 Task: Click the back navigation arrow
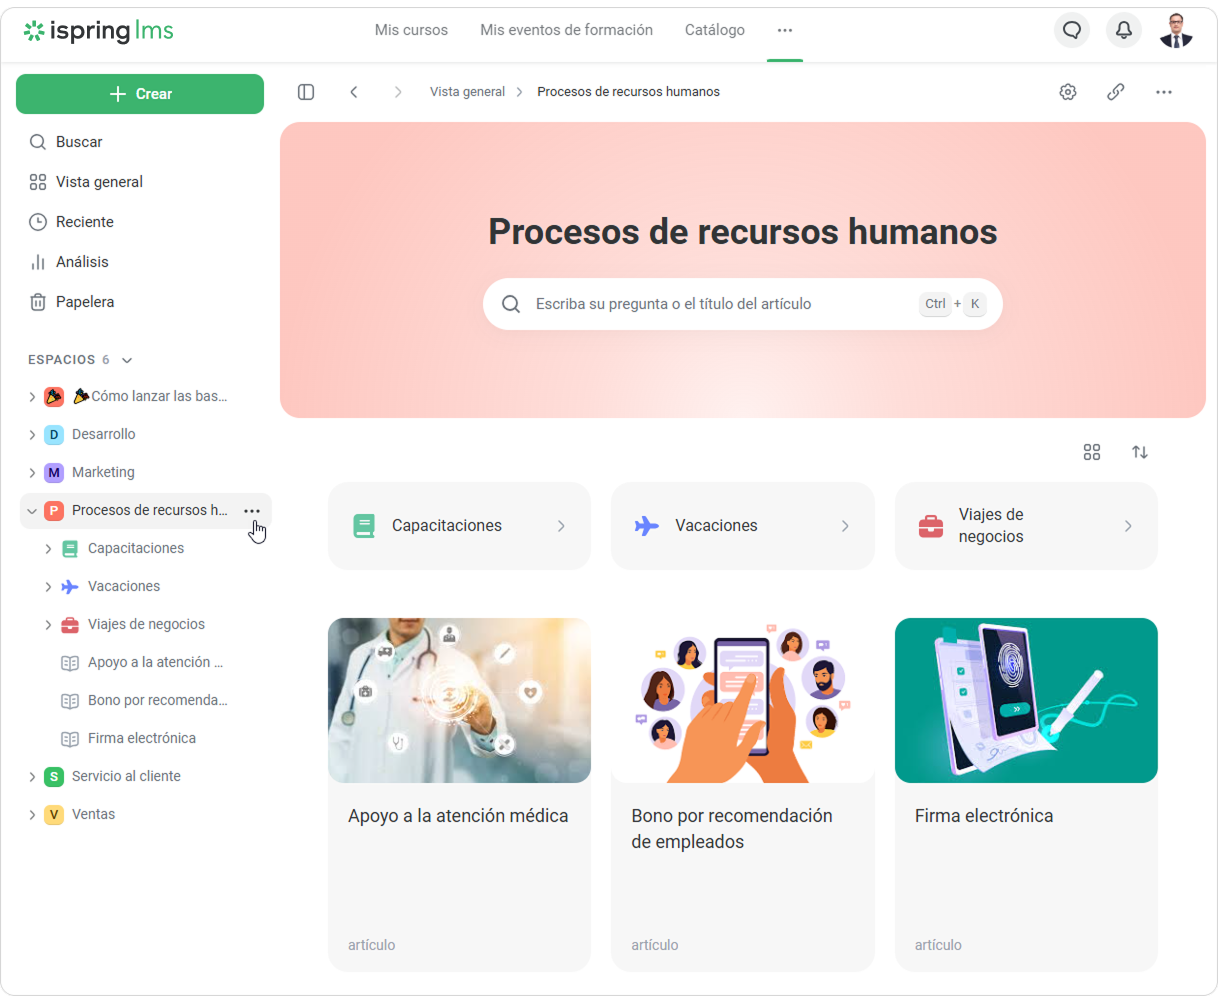pyautogui.click(x=354, y=92)
